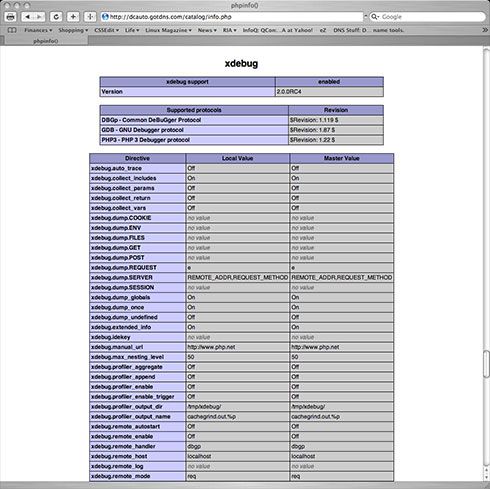Click the xdebug.auto_trace directive
This screenshot has width=490, height=489.
click(116, 168)
